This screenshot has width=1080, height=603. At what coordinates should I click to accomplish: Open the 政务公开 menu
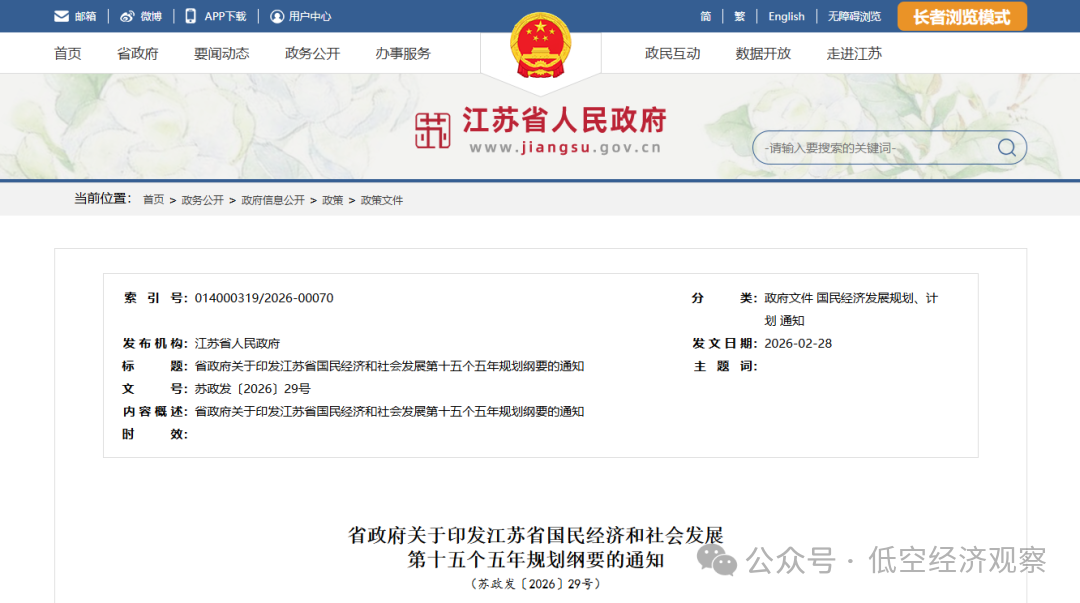(312, 54)
